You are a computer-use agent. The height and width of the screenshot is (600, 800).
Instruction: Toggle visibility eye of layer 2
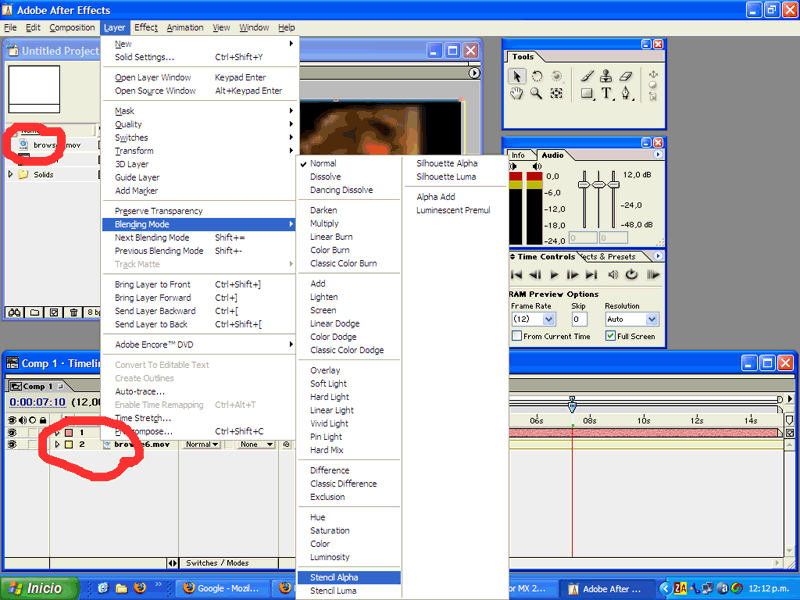(x=12, y=444)
